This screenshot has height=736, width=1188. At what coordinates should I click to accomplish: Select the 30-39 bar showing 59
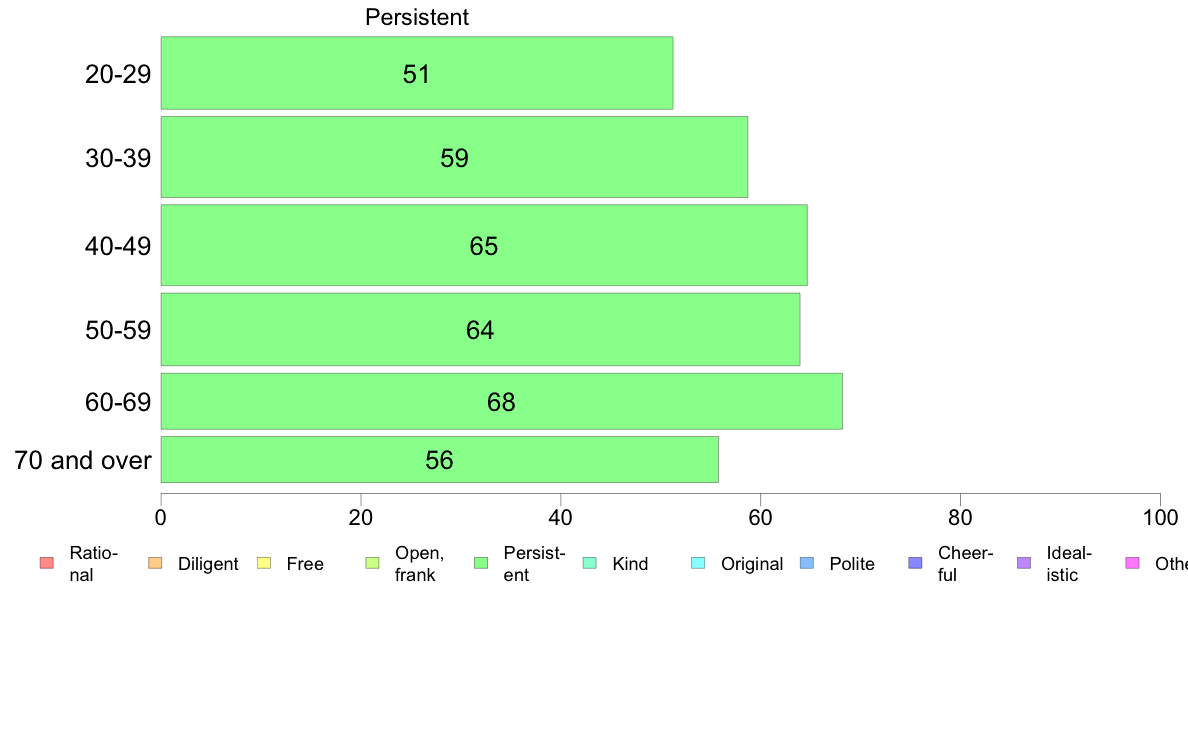[x=454, y=157]
